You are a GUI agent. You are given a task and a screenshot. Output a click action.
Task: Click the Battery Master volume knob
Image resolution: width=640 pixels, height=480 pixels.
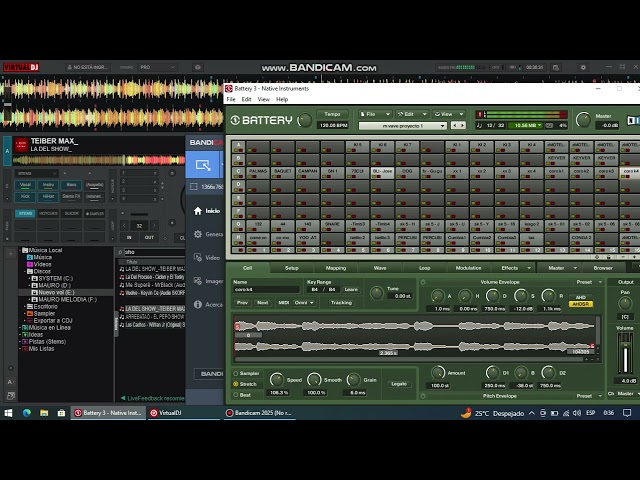tap(583, 120)
